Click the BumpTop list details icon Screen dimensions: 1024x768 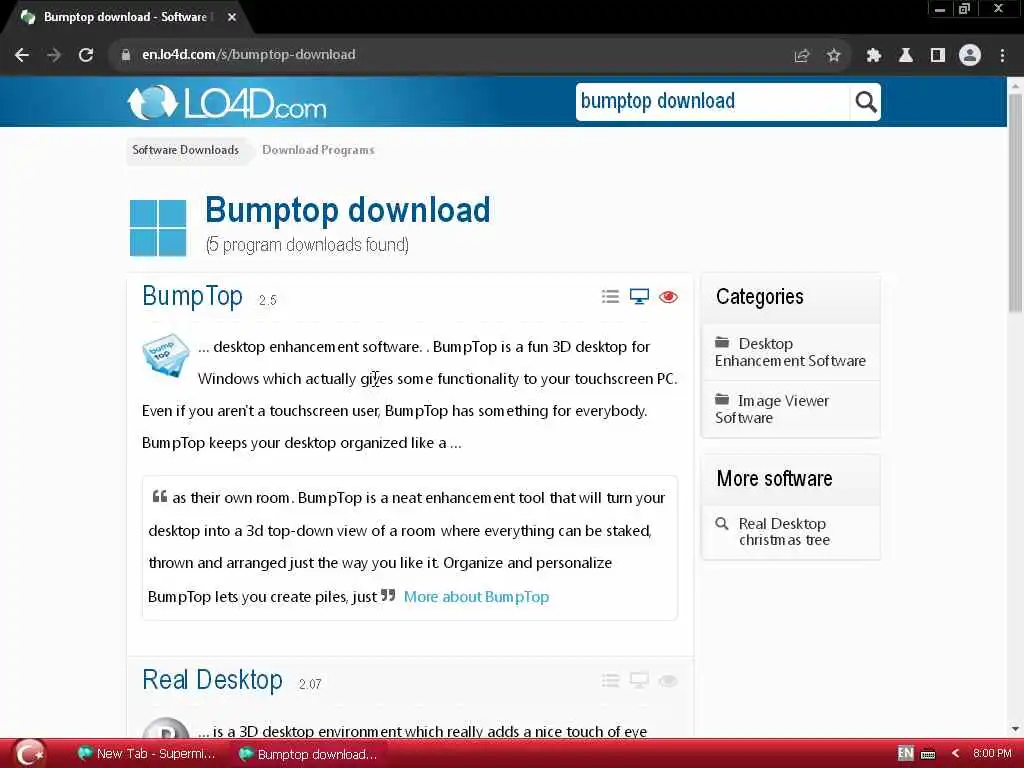(610, 297)
